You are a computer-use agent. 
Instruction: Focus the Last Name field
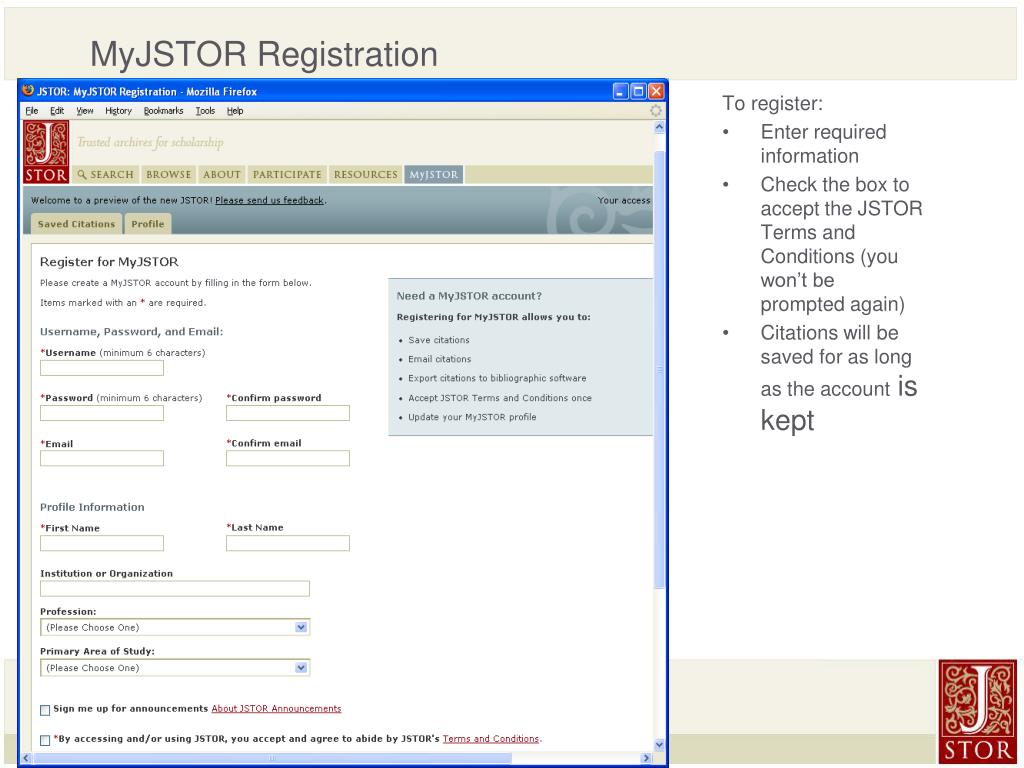[x=288, y=543]
